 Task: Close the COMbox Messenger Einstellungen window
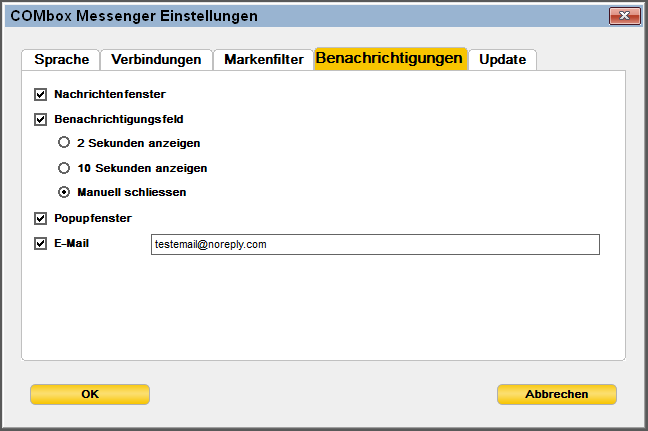point(624,16)
